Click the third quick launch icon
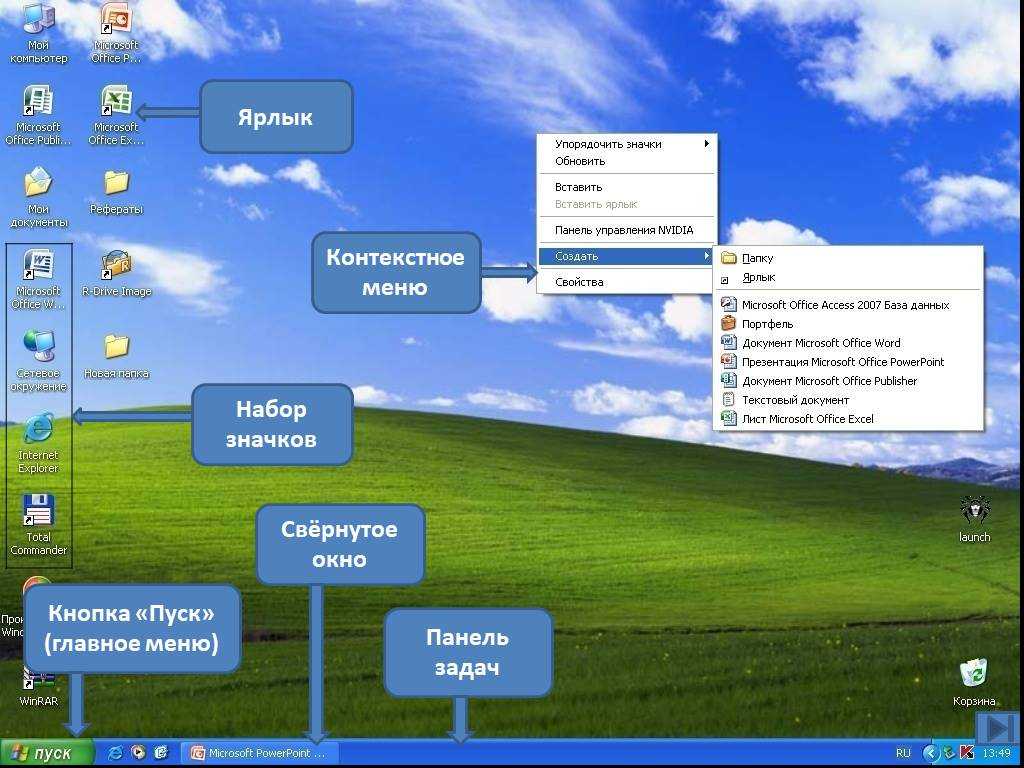1024x768 pixels. tap(162, 753)
